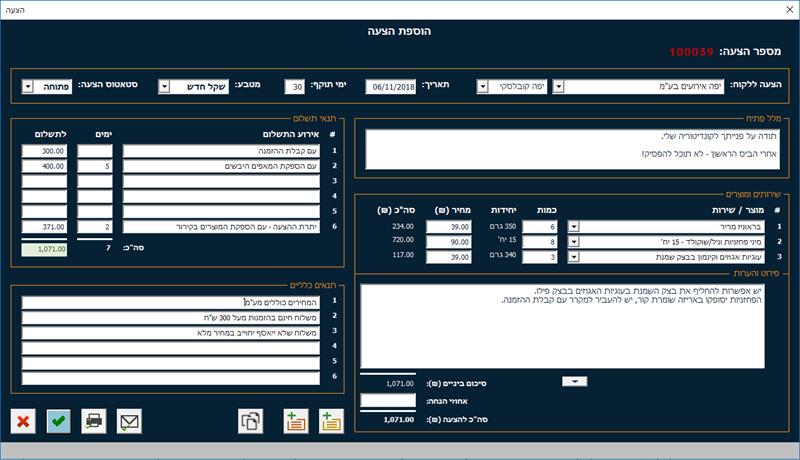Confirm the quote with the green checkmark
Image resolution: width=800 pixels, height=460 pixels.
pos(58,421)
